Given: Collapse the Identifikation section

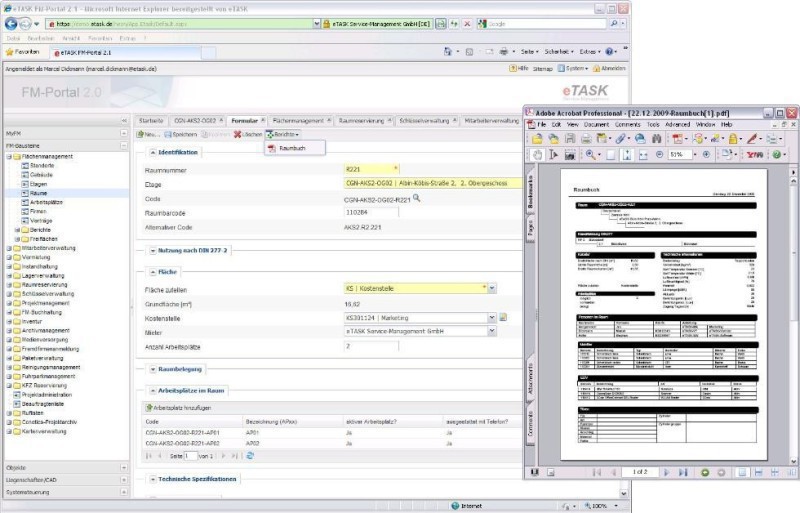Looking at the screenshot, I should (153, 152).
